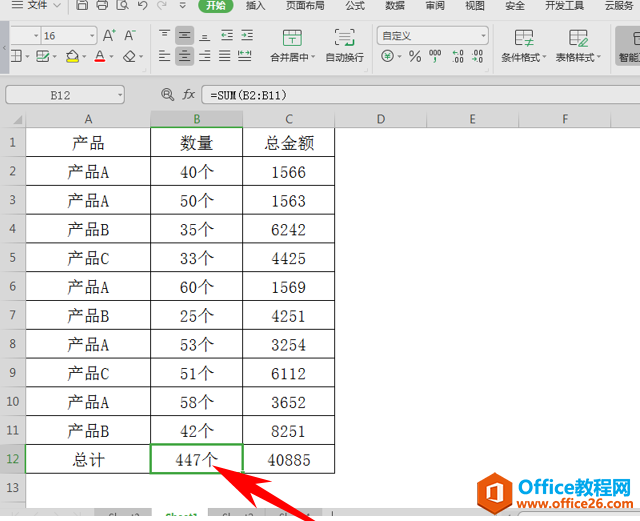Decrease font size with A- icon
Viewport: 640px width, 521px height.
[x=130, y=36]
